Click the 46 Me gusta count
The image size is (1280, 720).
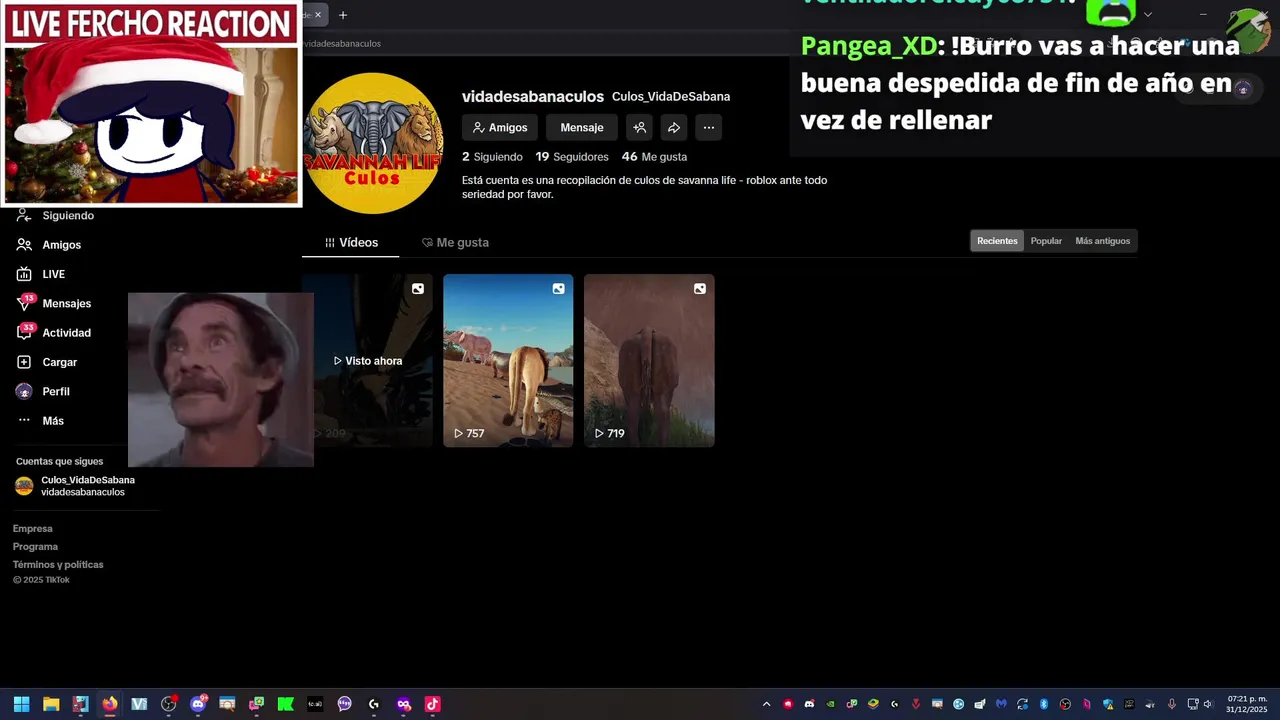click(x=654, y=157)
